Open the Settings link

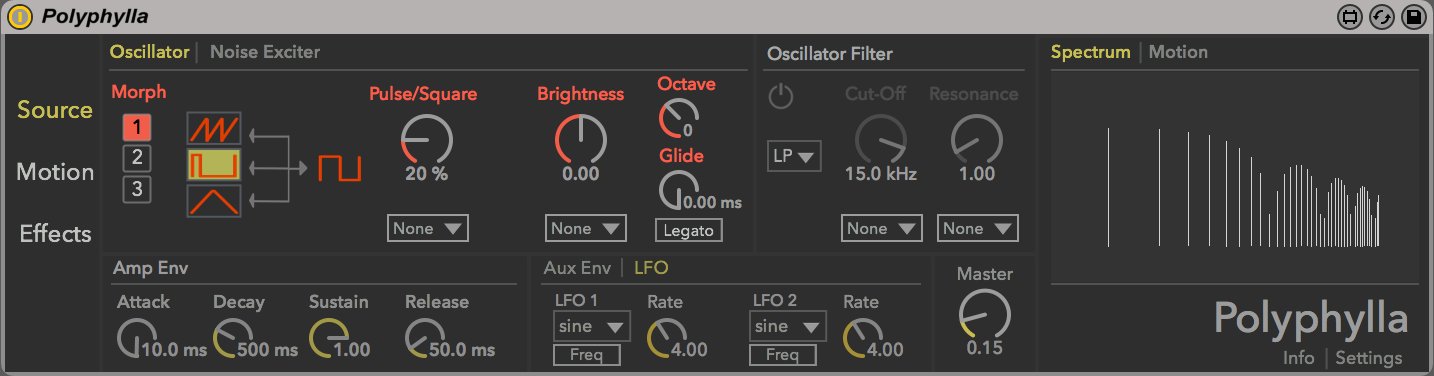[x=1369, y=358]
